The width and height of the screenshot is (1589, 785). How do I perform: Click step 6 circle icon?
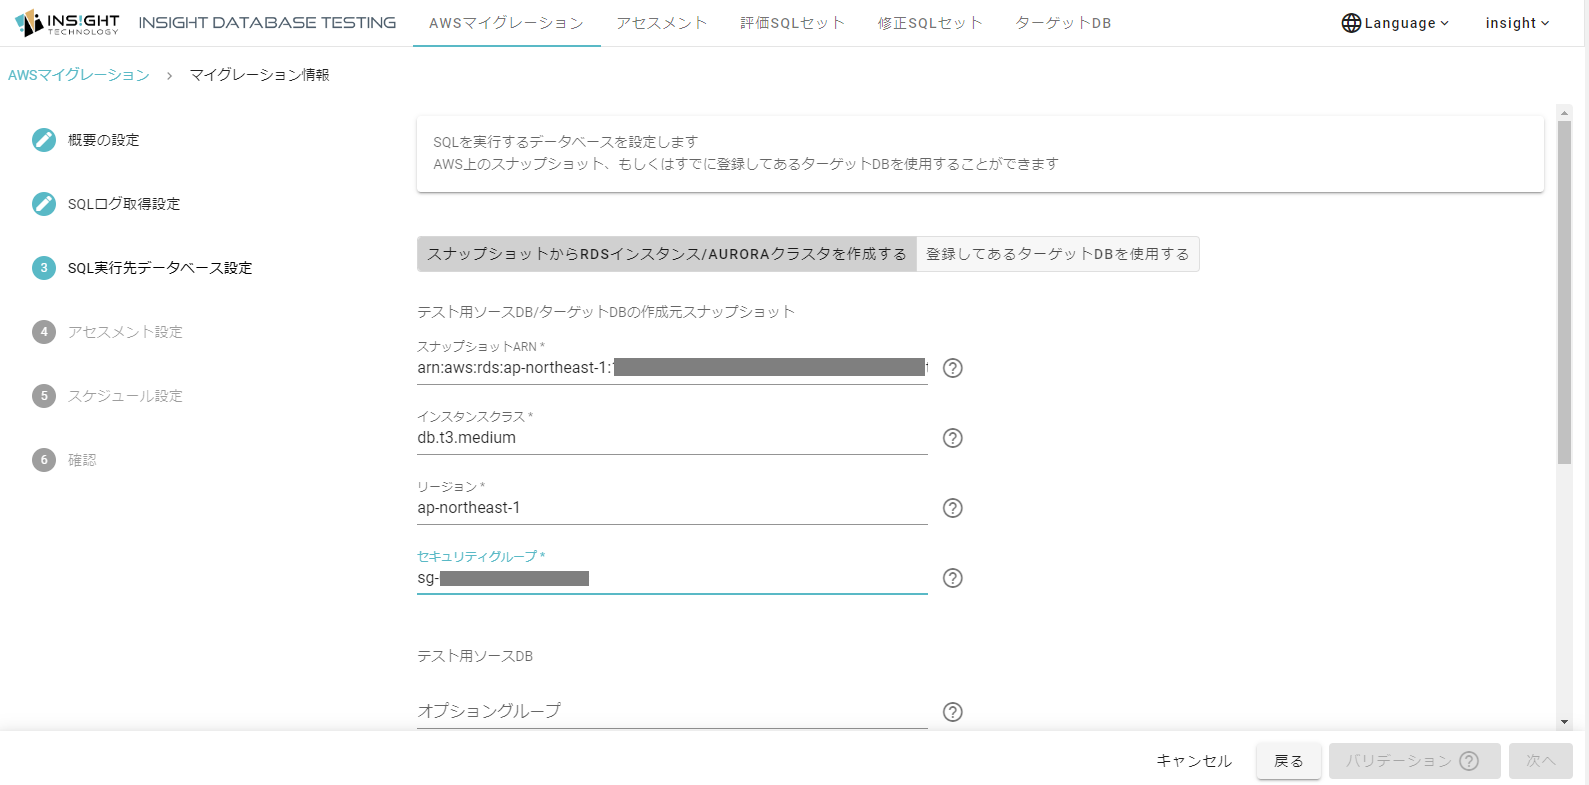(44, 460)
